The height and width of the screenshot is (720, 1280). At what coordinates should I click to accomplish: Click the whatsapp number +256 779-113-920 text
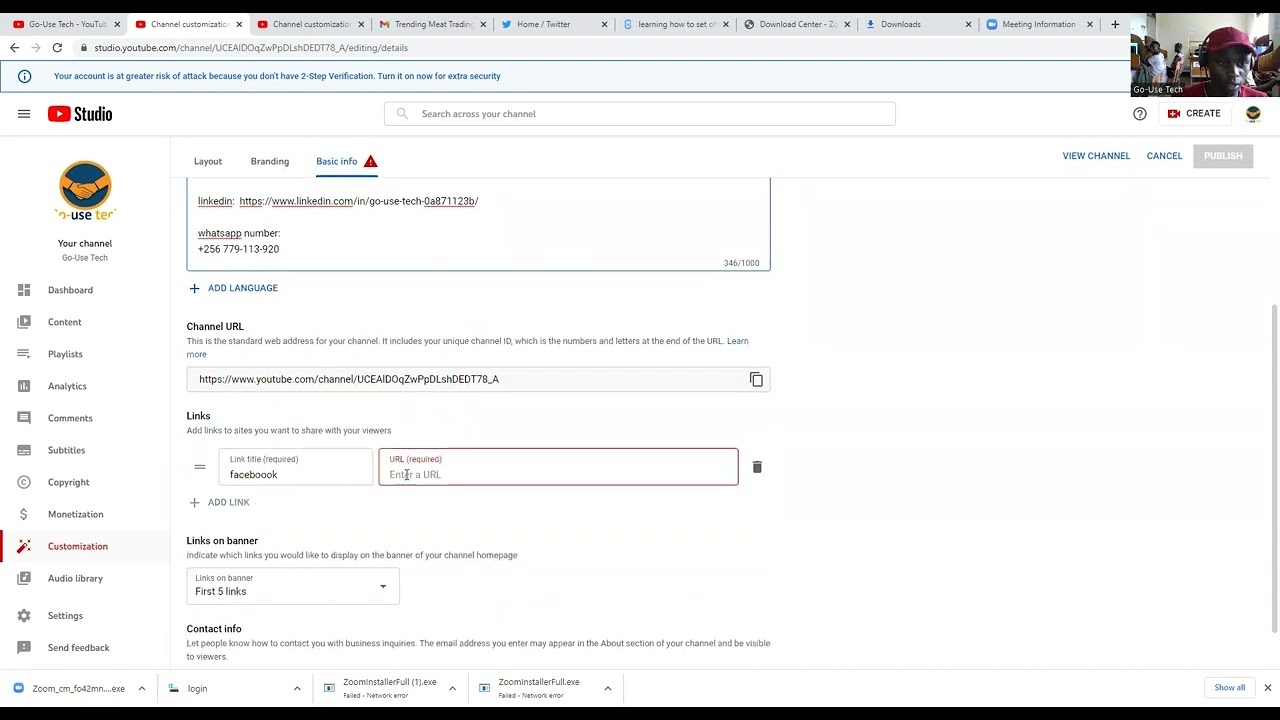(238, 249)
